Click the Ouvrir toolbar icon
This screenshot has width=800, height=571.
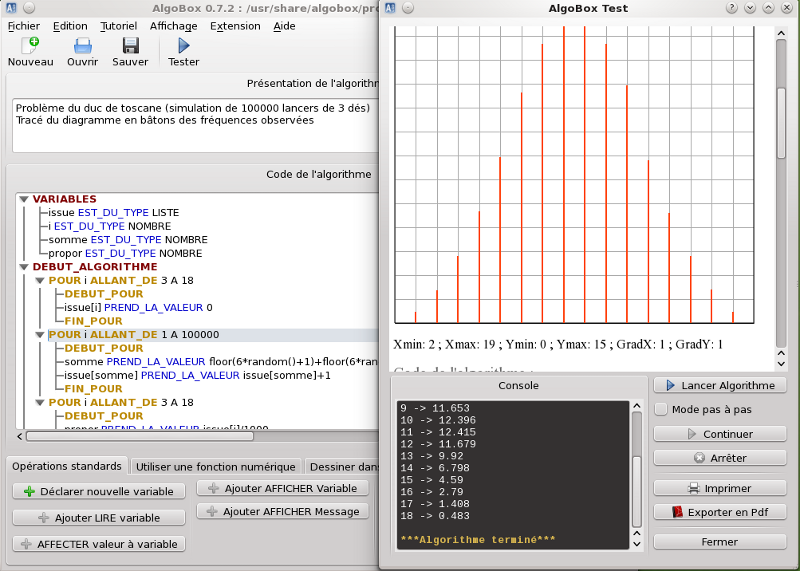coord(83,46)
